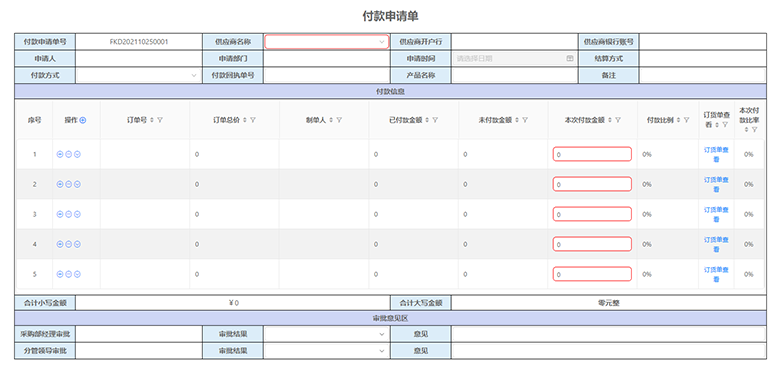Click 意见 field for 分管领导审批
This screenshot has width=780, height=372.
[608, 351]
